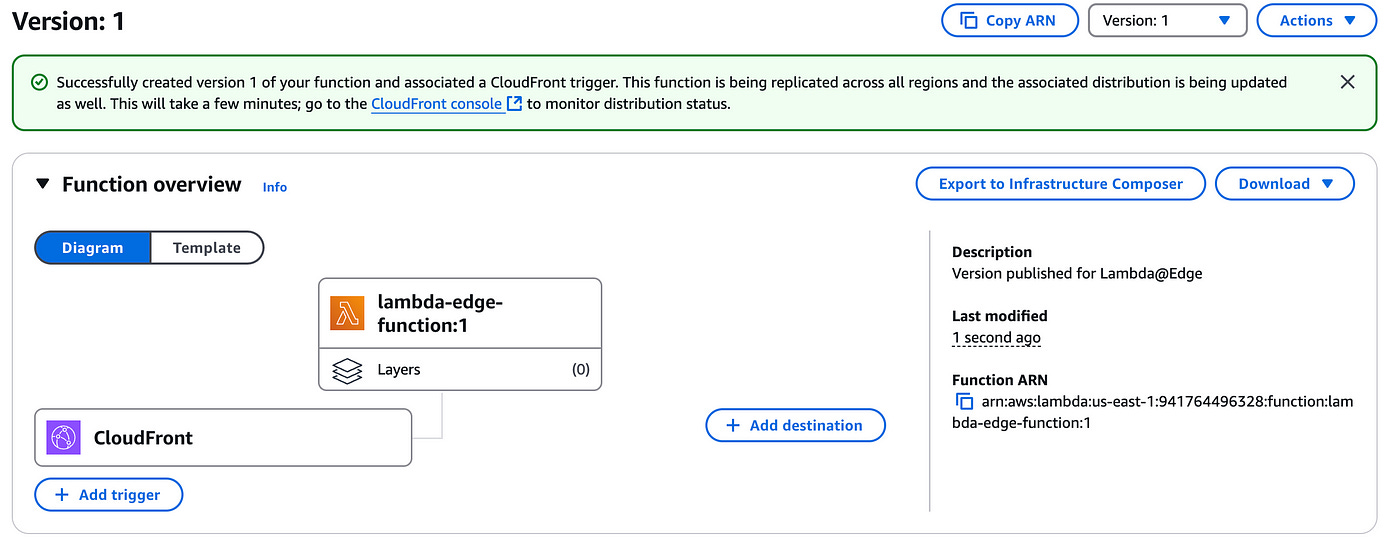Select the CloudFront trigger box
This screenshot has height=557, width=1400.
(223, 437)
